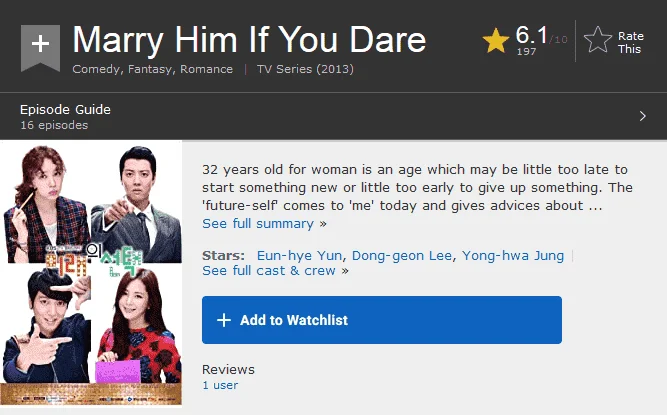The image size is (667, 415).
Task: Click the Marry Him If You Dare poster
Action: coord(91,274)
